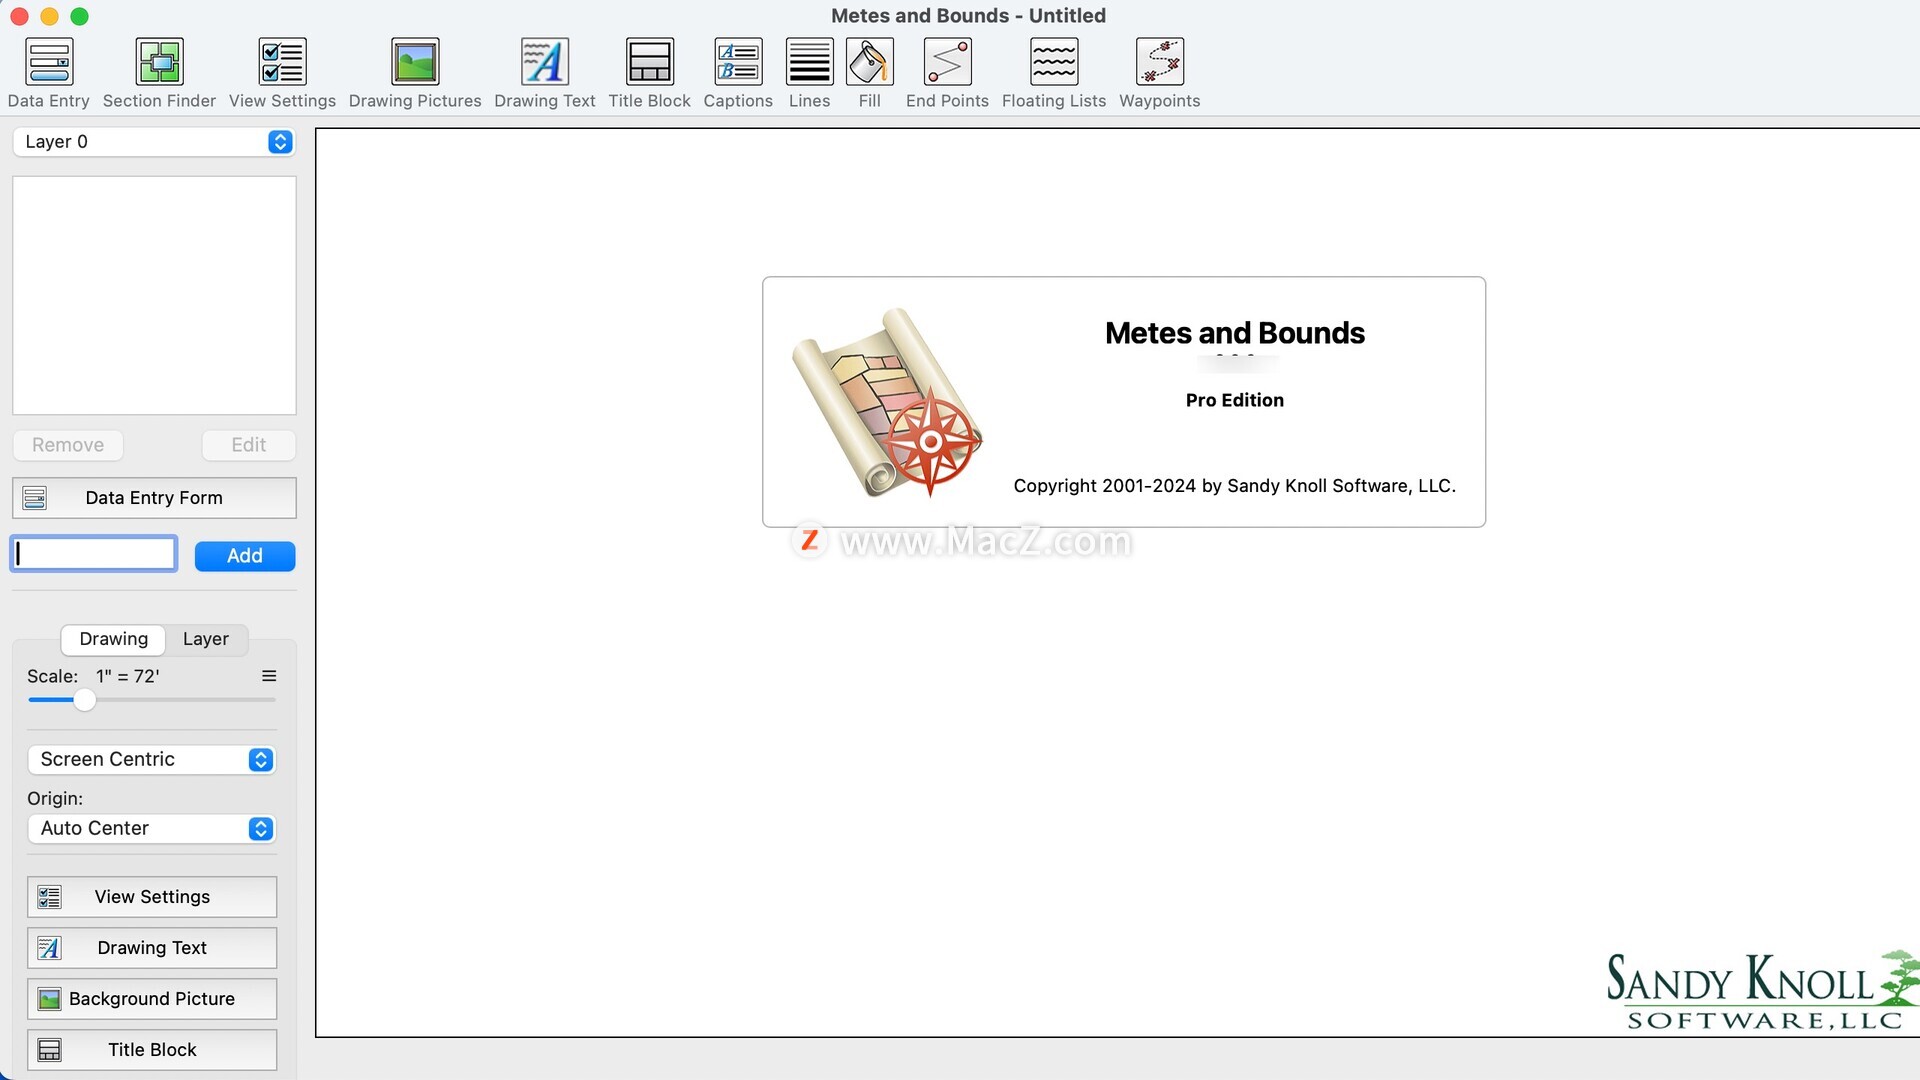This screenshot has width=1920, height=1080.
Task: Open Floating Lists from the toolbar
Action: point(1054,62)
